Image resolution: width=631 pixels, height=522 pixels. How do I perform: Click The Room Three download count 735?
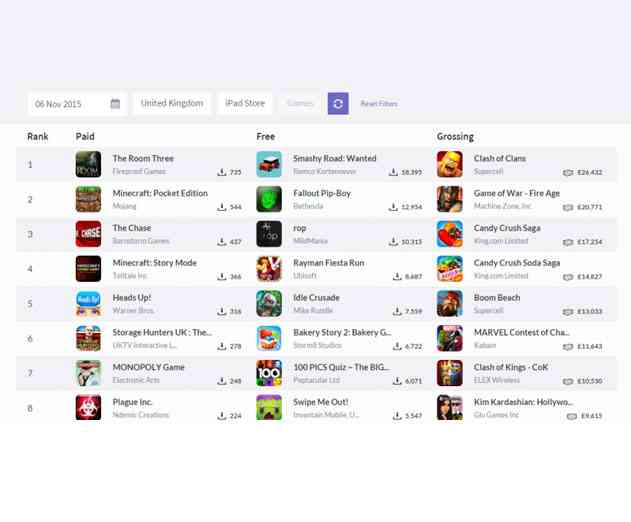click(x=229, y=172)
